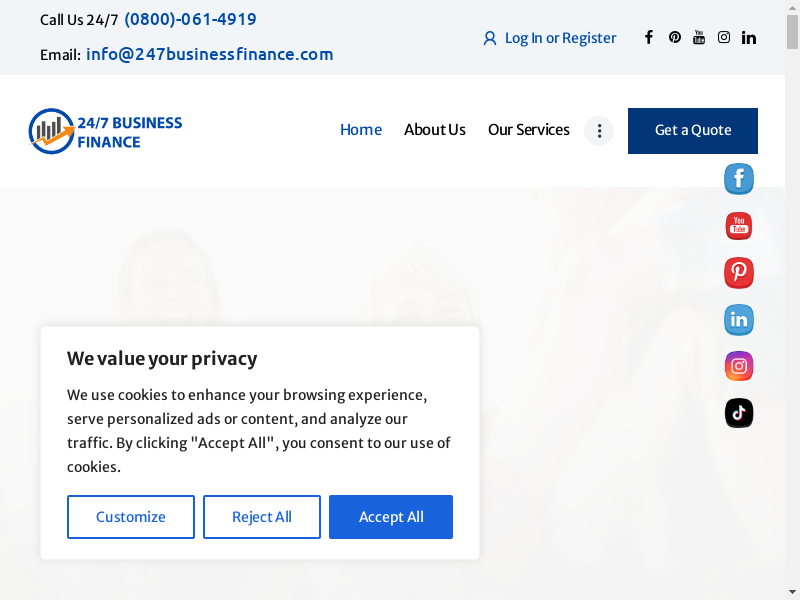Open the About Us menu item
The height and width of the screenshot is (600, 800).
click(435, 130)
